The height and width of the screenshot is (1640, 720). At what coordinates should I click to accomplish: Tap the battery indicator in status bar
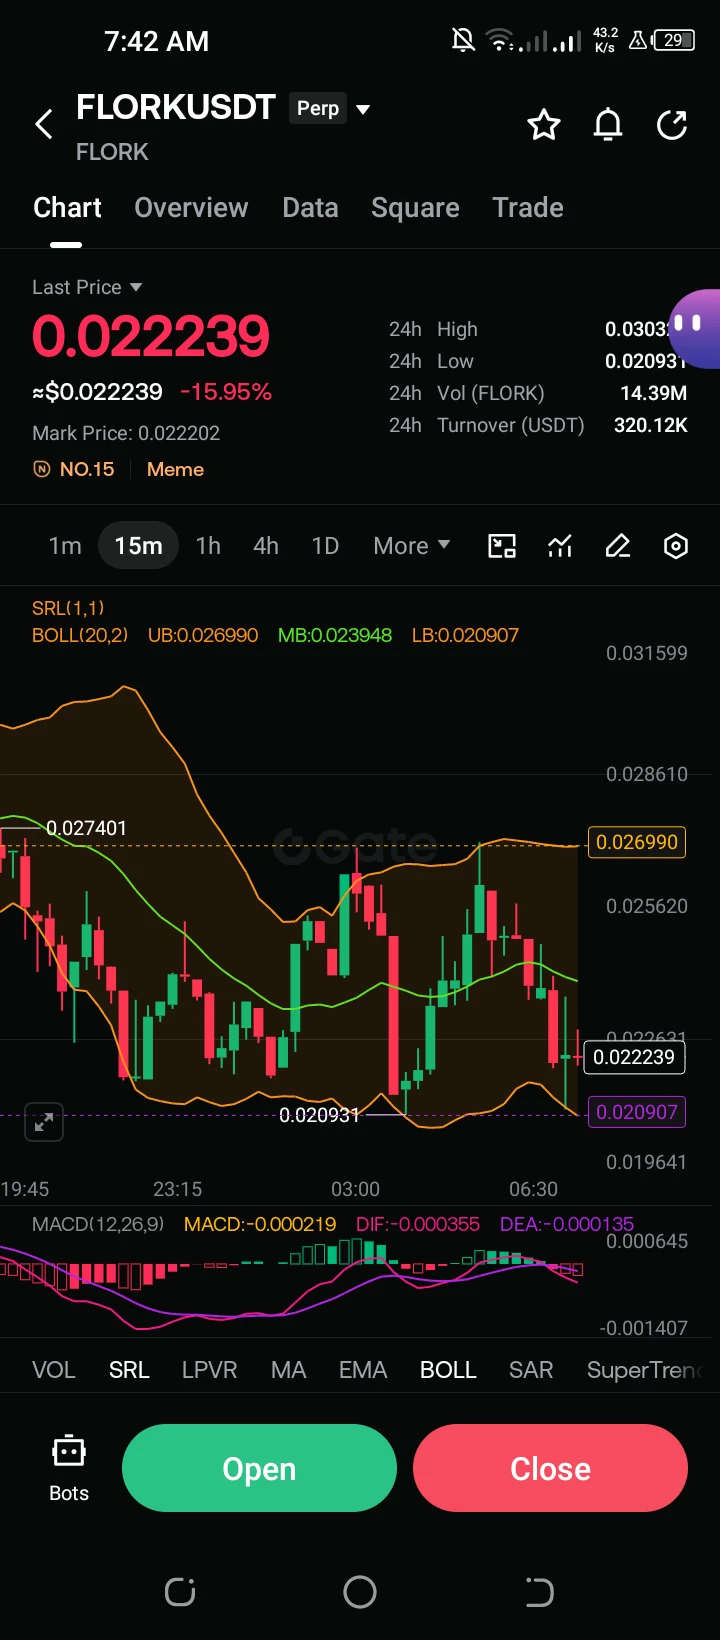pos(674,40)
